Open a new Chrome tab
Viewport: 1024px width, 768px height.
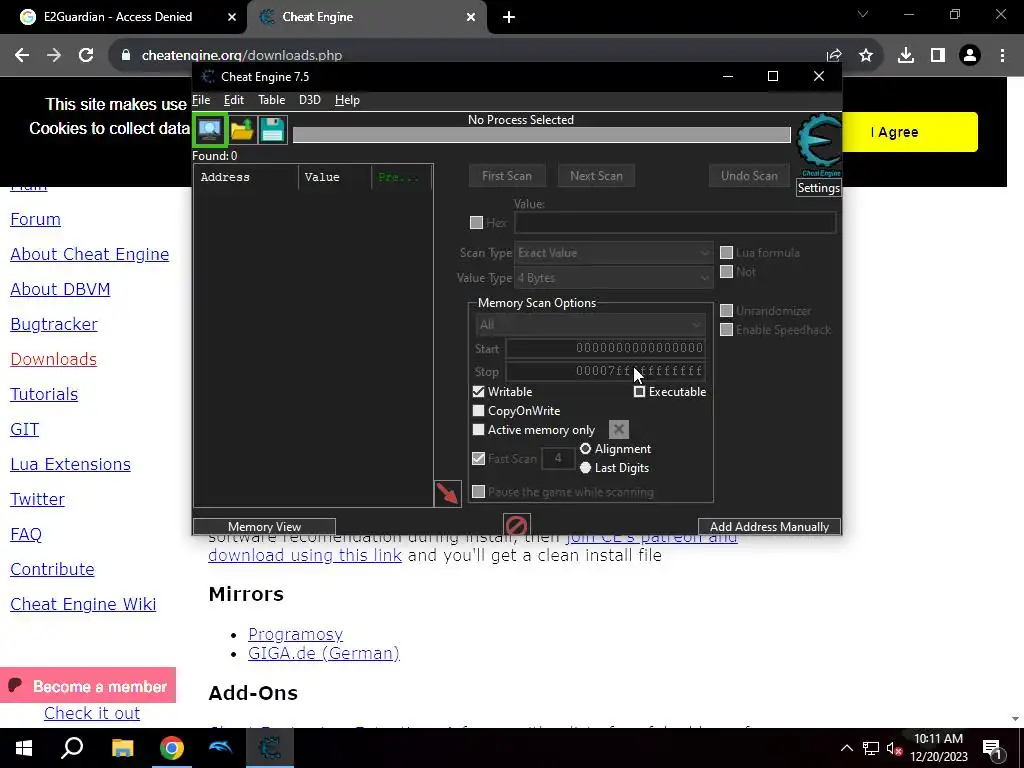pyautogui.click(x=509, y=17)
